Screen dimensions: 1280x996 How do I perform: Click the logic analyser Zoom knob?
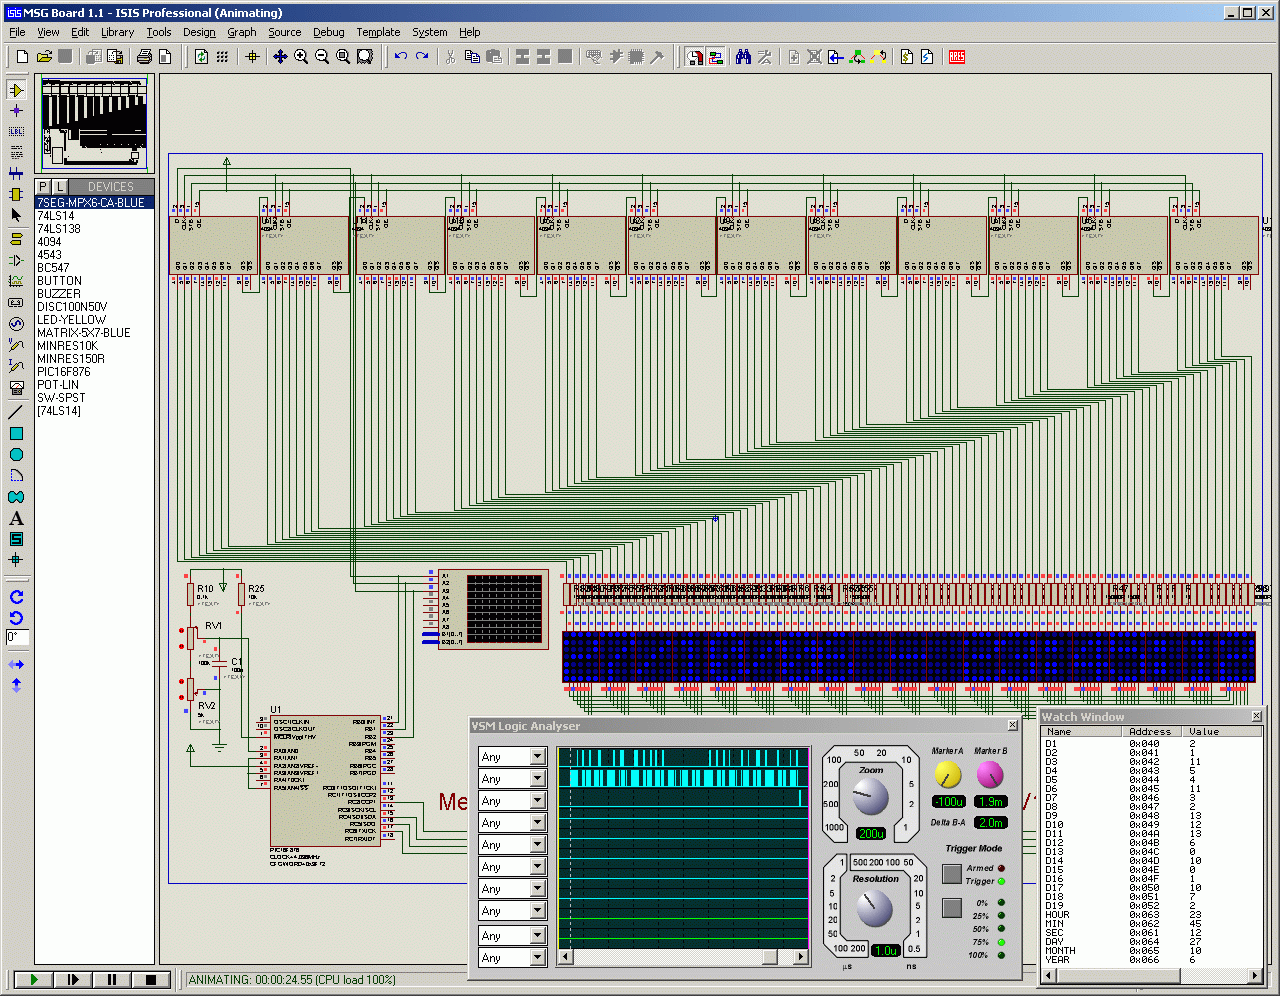point(871,797)
